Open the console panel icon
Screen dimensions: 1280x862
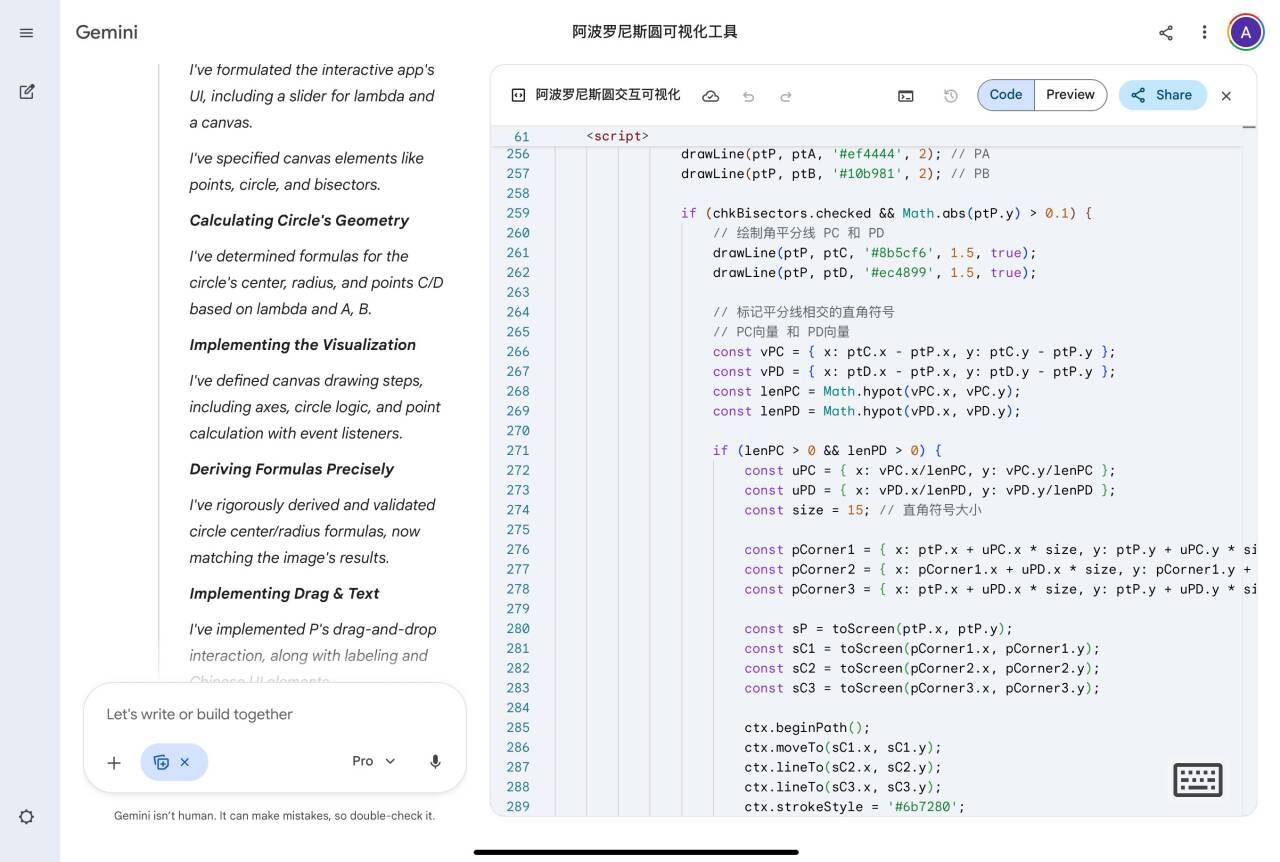point(906,96)
